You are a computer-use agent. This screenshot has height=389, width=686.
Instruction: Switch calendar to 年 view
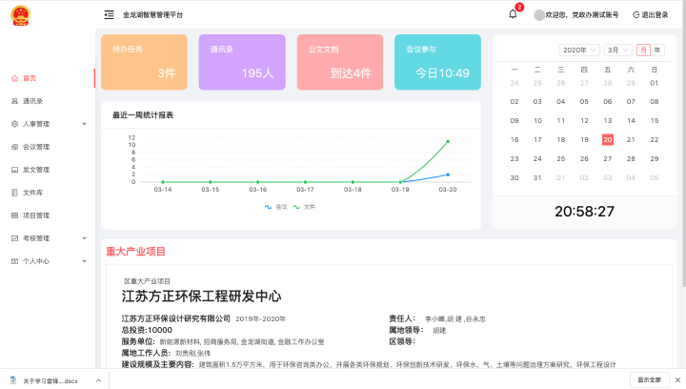(657, 50)
